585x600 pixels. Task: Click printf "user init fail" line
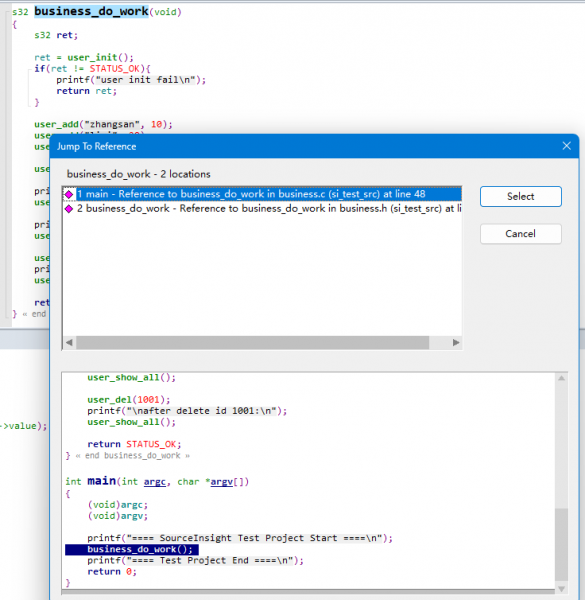pos(131,80)
